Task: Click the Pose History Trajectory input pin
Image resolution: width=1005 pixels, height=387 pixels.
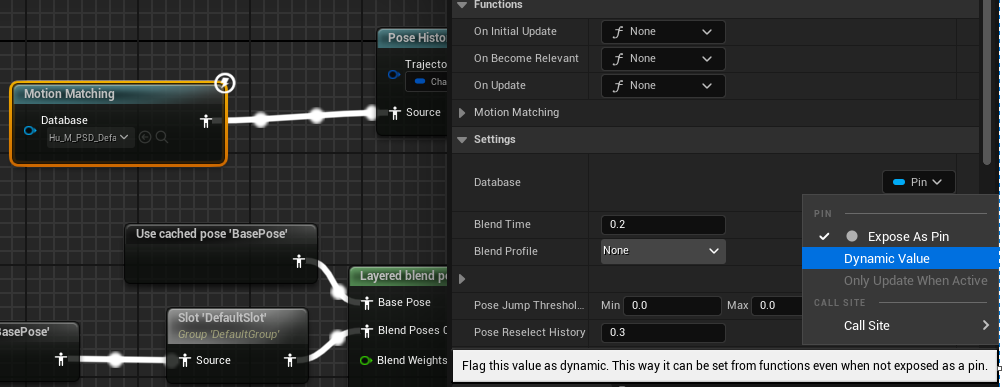Action: pos(394,74)
